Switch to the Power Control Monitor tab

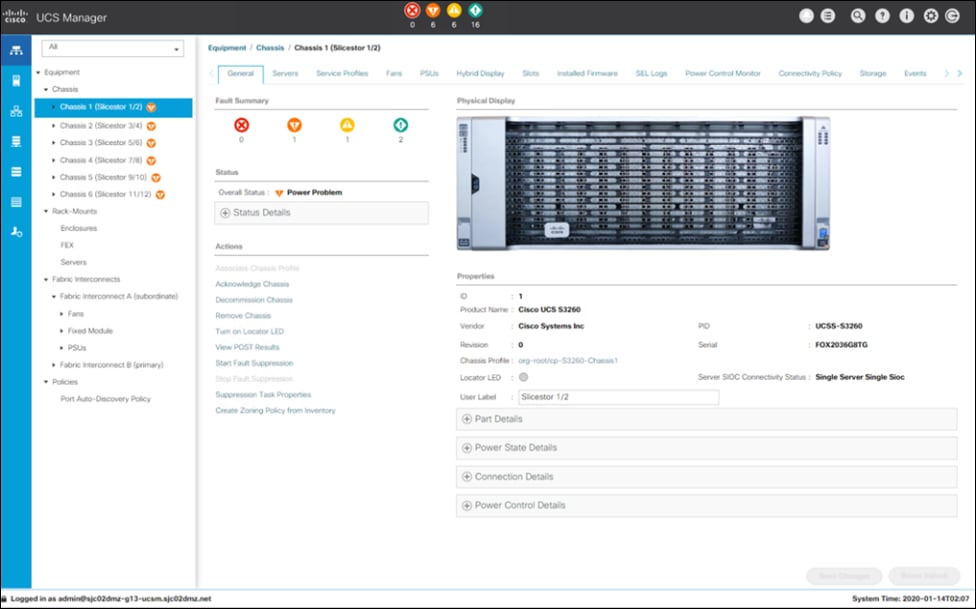pos(723,73)
